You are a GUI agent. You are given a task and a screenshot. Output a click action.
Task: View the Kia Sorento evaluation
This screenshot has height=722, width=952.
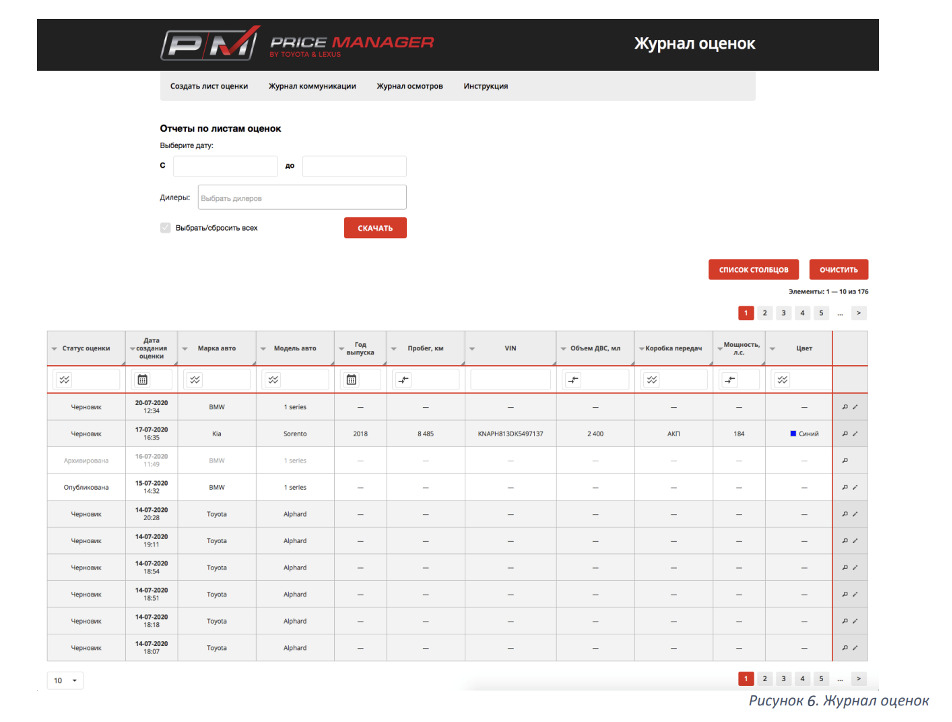pyautogui.click(x=845, y=434)
